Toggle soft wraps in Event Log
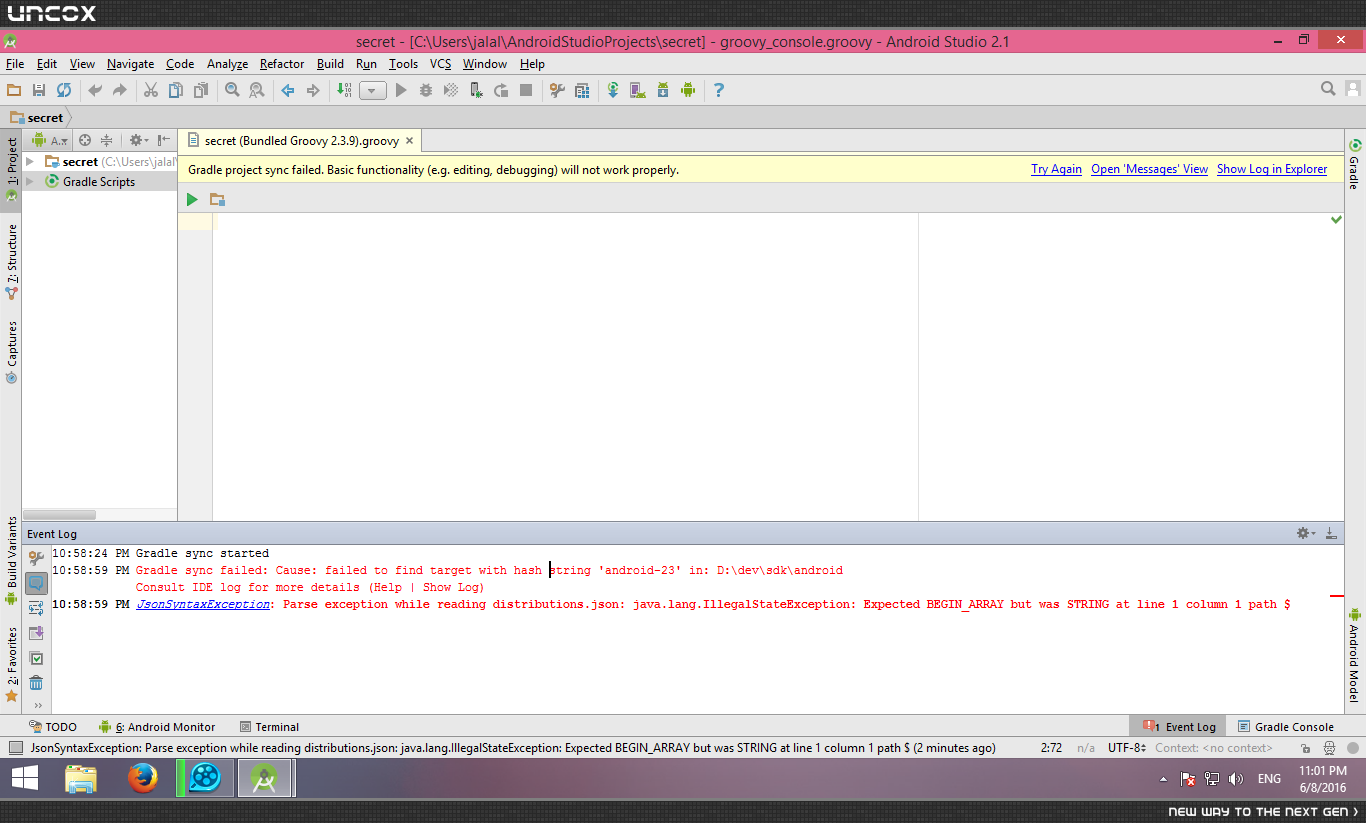This screenshot has width=1366, height=823. pos(36,608)
